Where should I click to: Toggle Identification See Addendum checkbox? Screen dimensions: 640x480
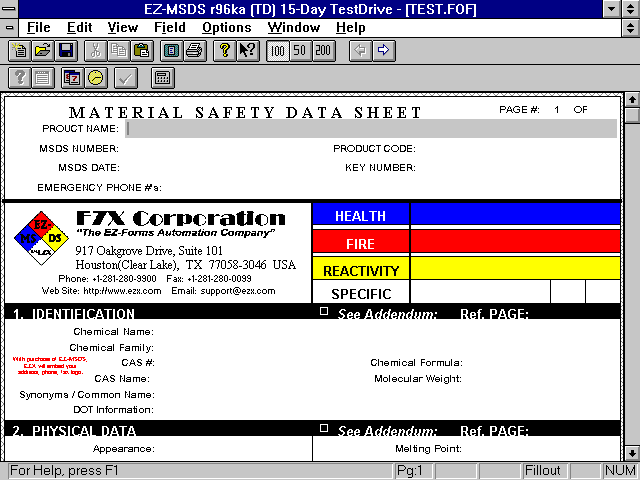click(x=323, y=312)
